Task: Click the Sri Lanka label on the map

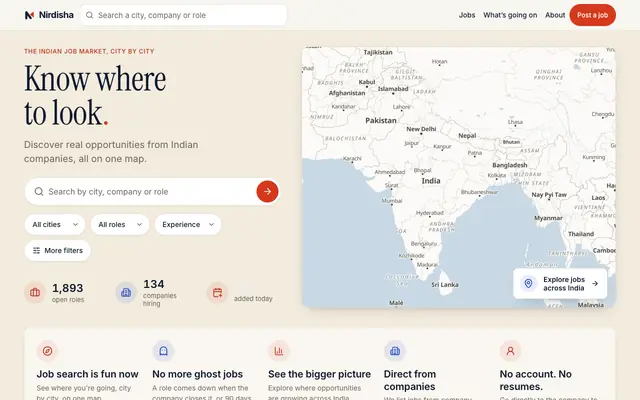Action: coord(444,284)
